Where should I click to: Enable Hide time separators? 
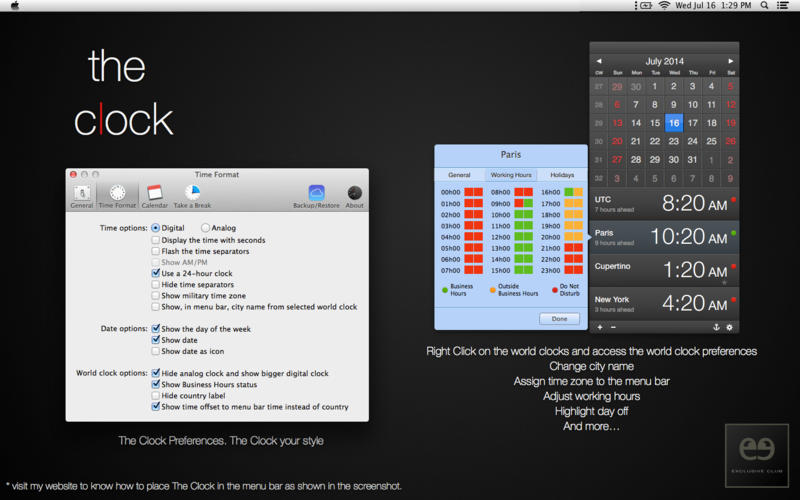click(x=156, y=284)
